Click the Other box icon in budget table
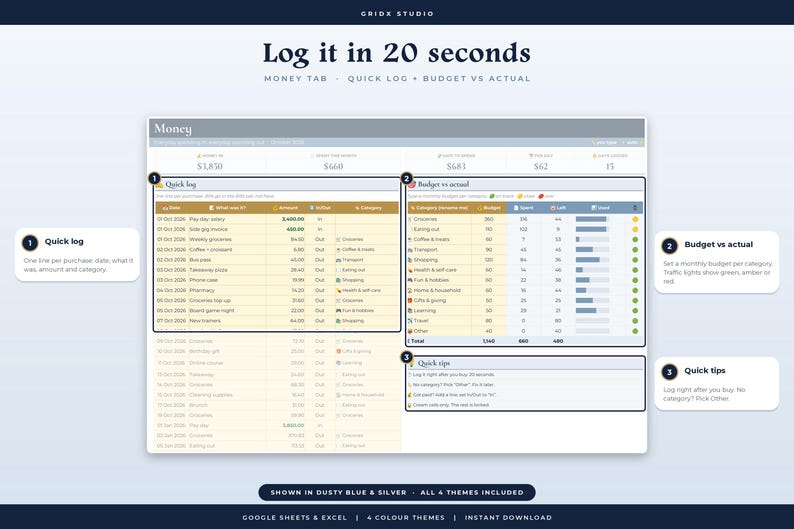Image resolution: width=794 pixels, height=529 pixels. pos(410,331)
